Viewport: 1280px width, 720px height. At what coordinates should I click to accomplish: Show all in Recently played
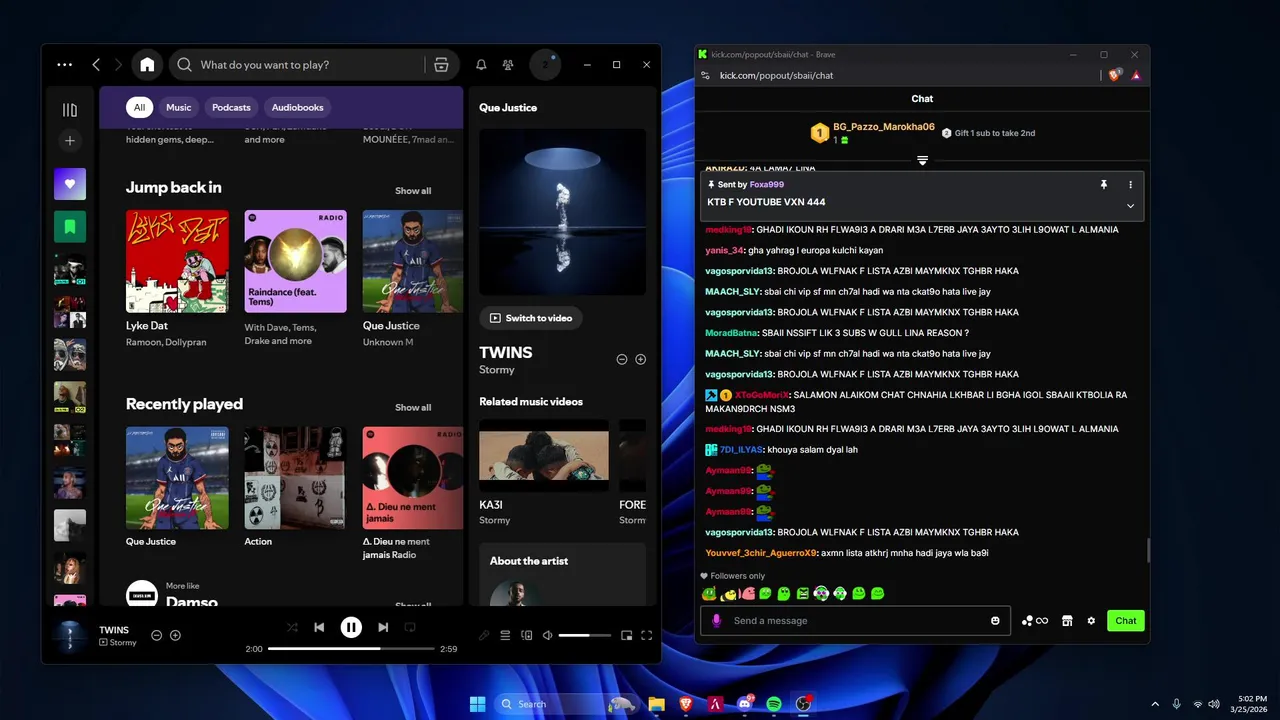click(x=413, y=408)
